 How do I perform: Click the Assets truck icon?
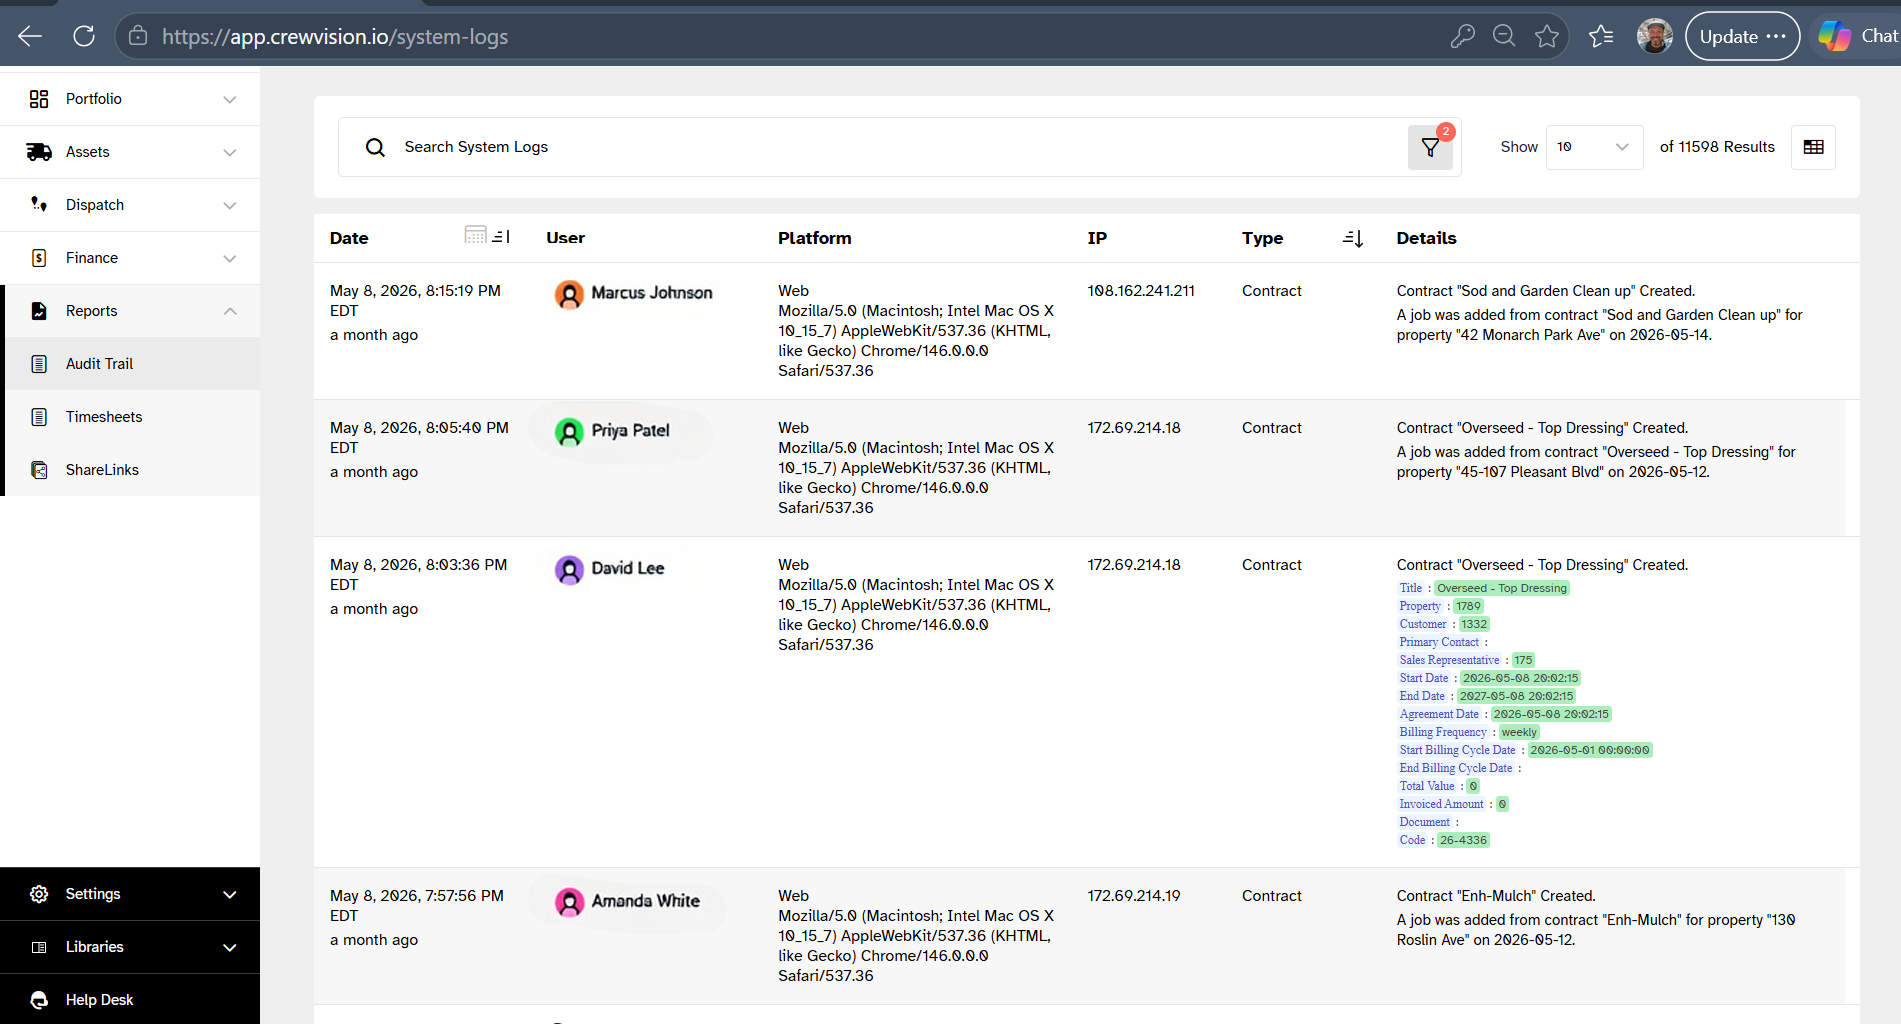pos(39,152)
